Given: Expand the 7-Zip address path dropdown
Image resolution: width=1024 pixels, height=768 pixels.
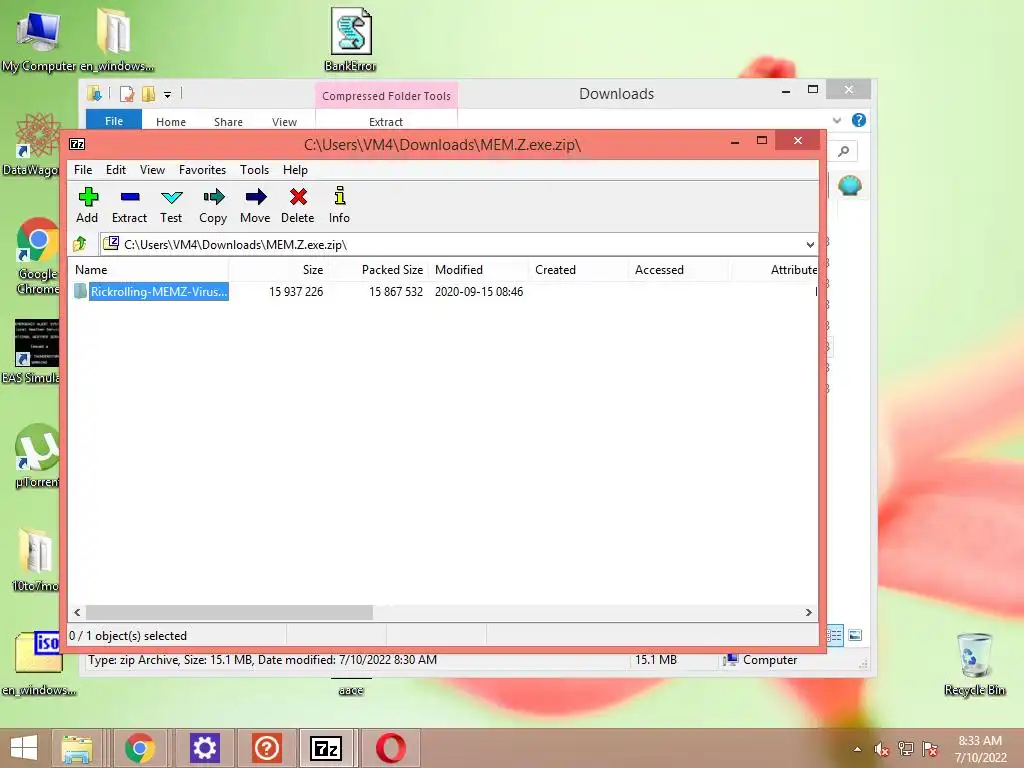Looking at the screenshot, I should click(810, 245).
